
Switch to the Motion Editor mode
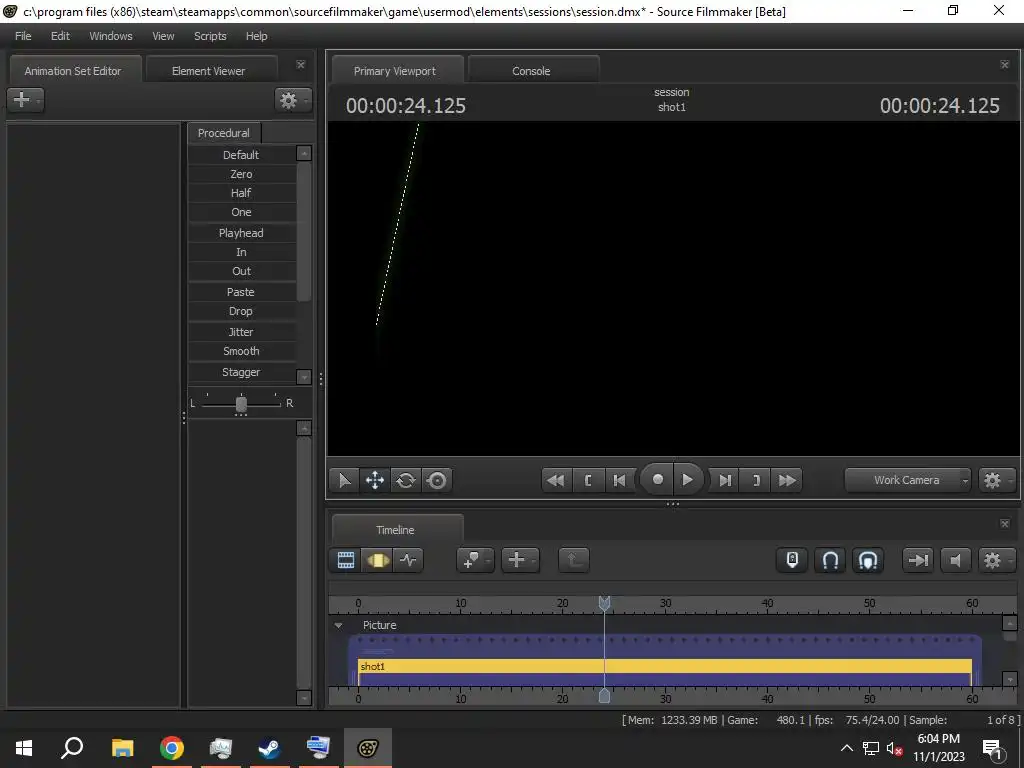(377, 560)
